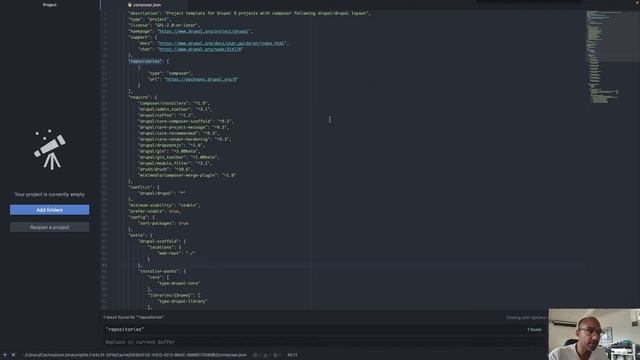Click the "drupal/coffee" line
This screenshot has height=360, width=640.
coord(167,115)
